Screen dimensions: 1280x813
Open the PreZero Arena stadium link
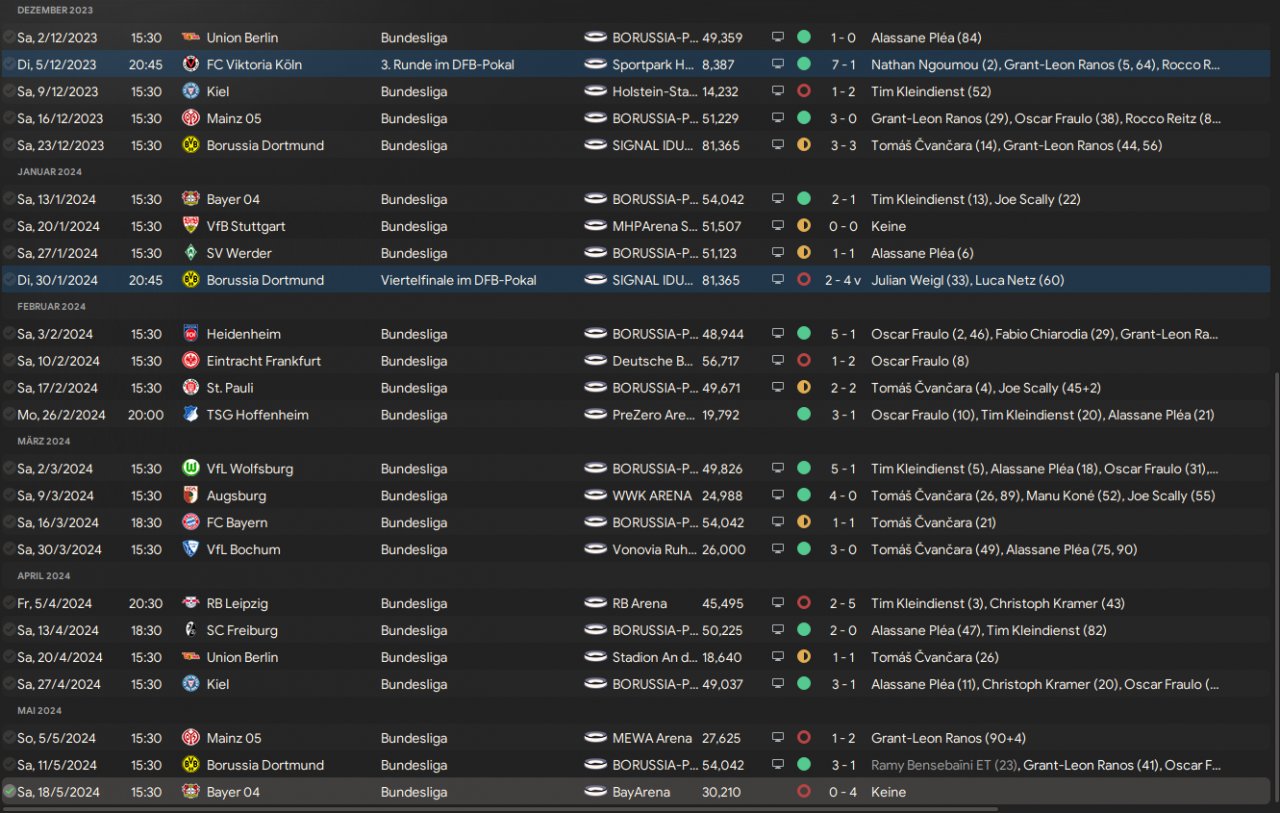[x=654, y=416]
